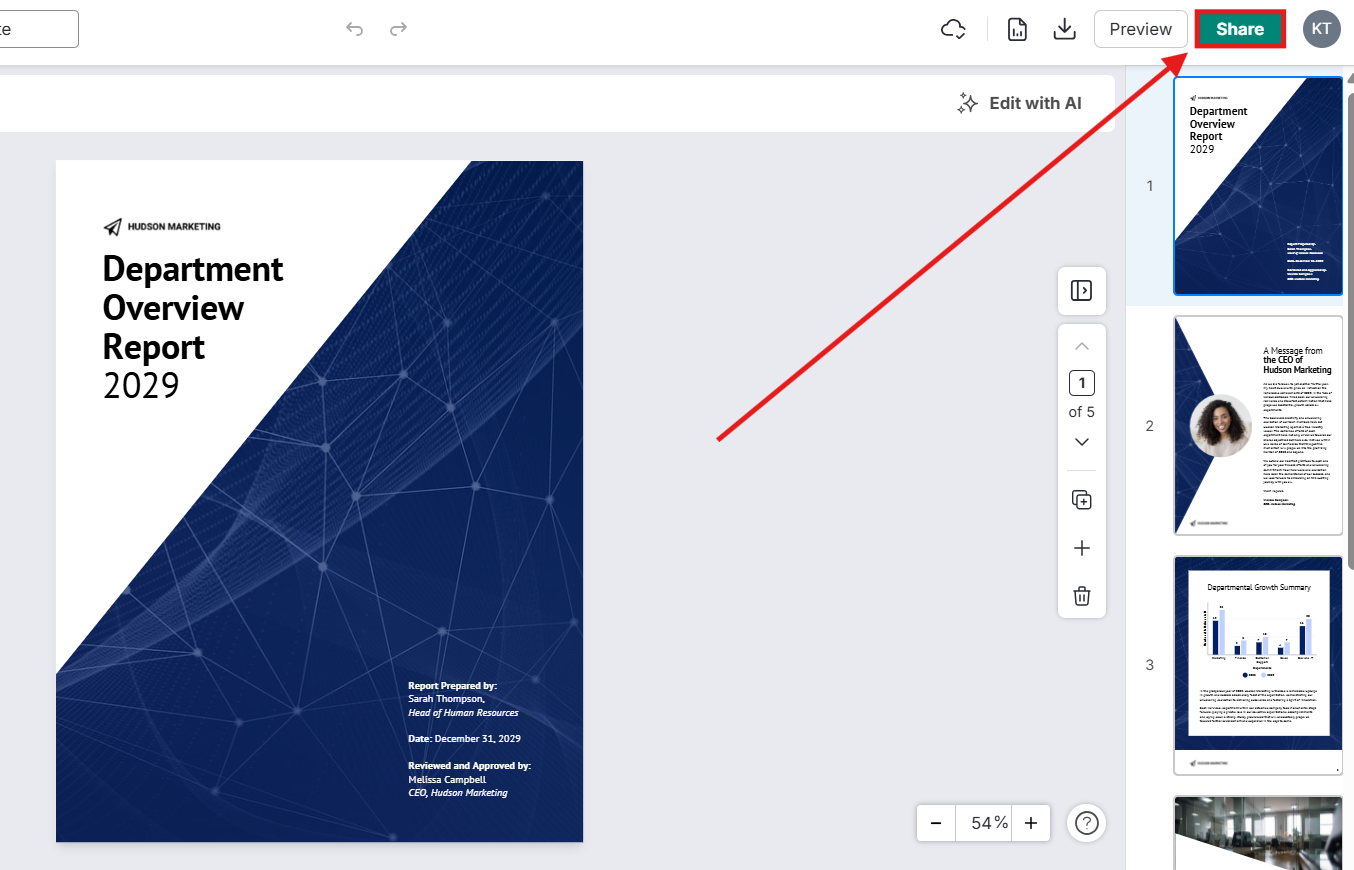
Task: Duplicate the current page
Action: (x=1081, y=500)
